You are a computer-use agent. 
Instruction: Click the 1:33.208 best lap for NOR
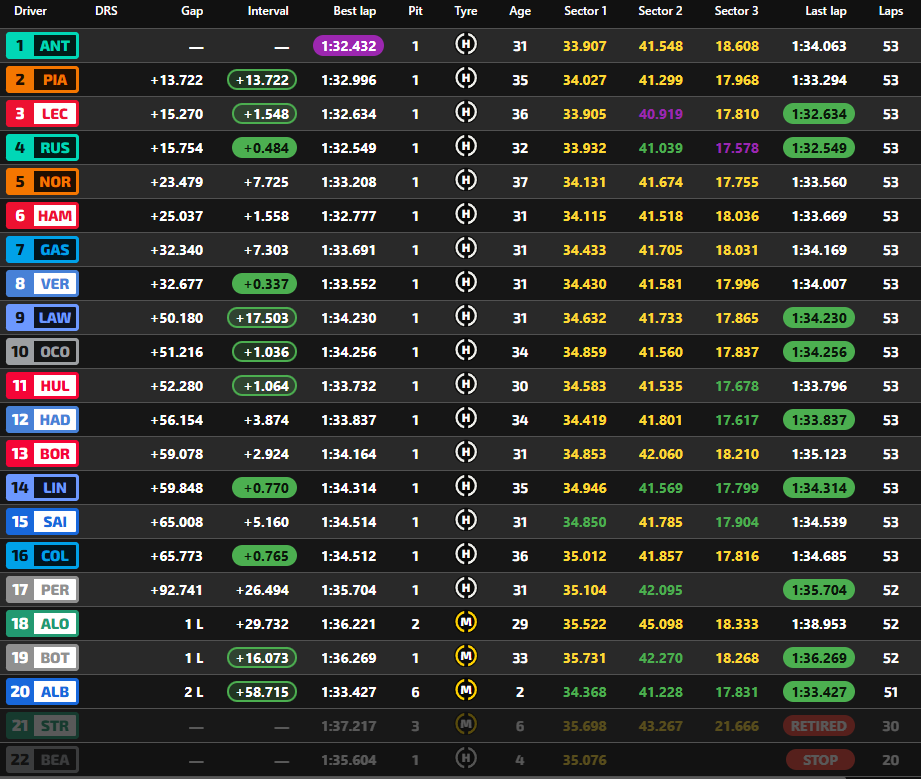coord(349,182)
